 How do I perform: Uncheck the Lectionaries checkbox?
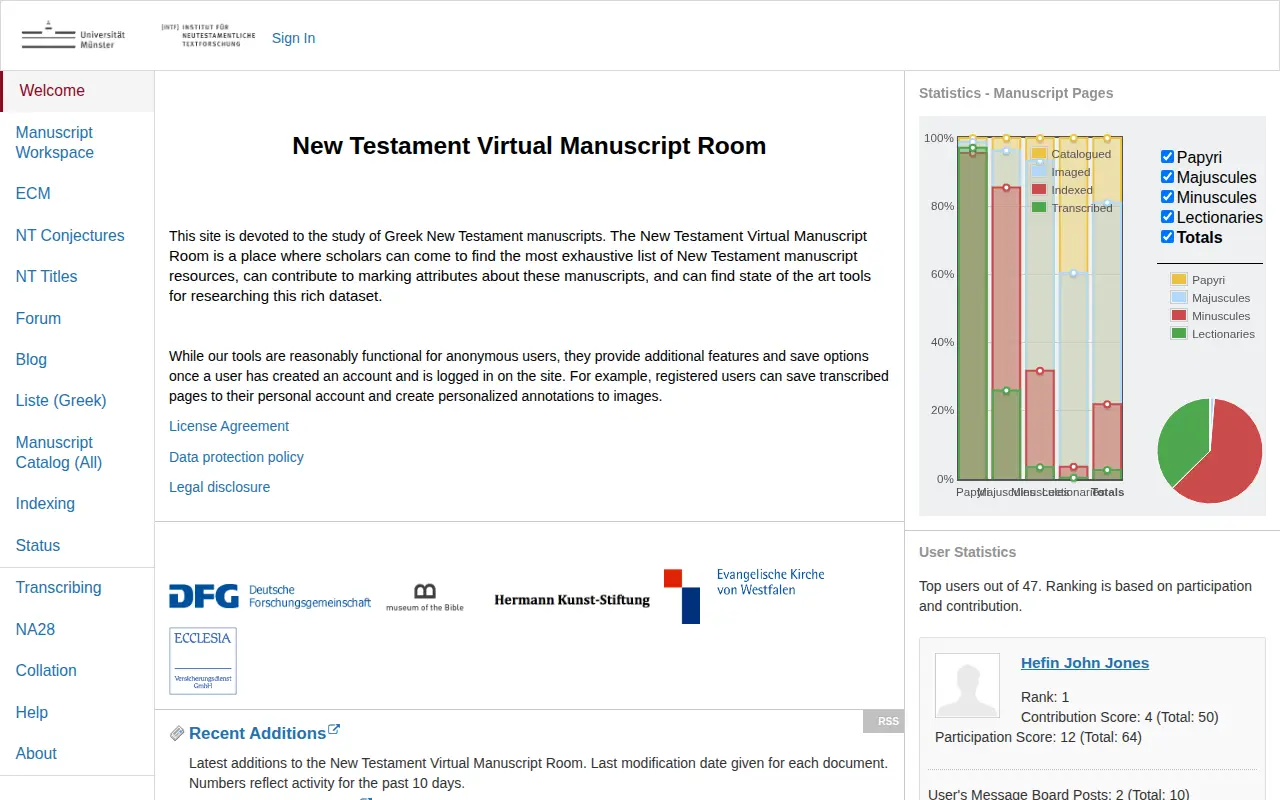pos(1167,217)
